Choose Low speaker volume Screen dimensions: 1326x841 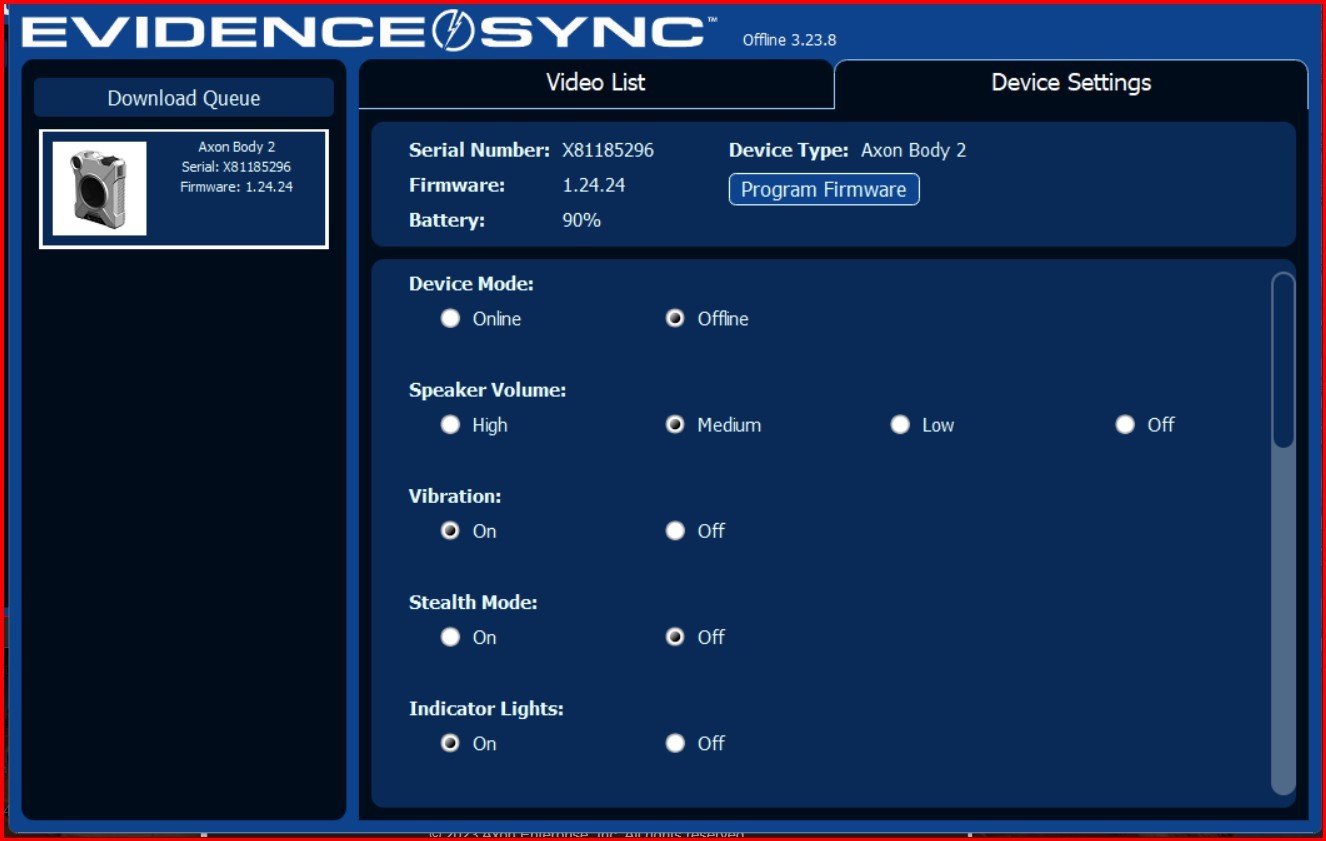901,425
